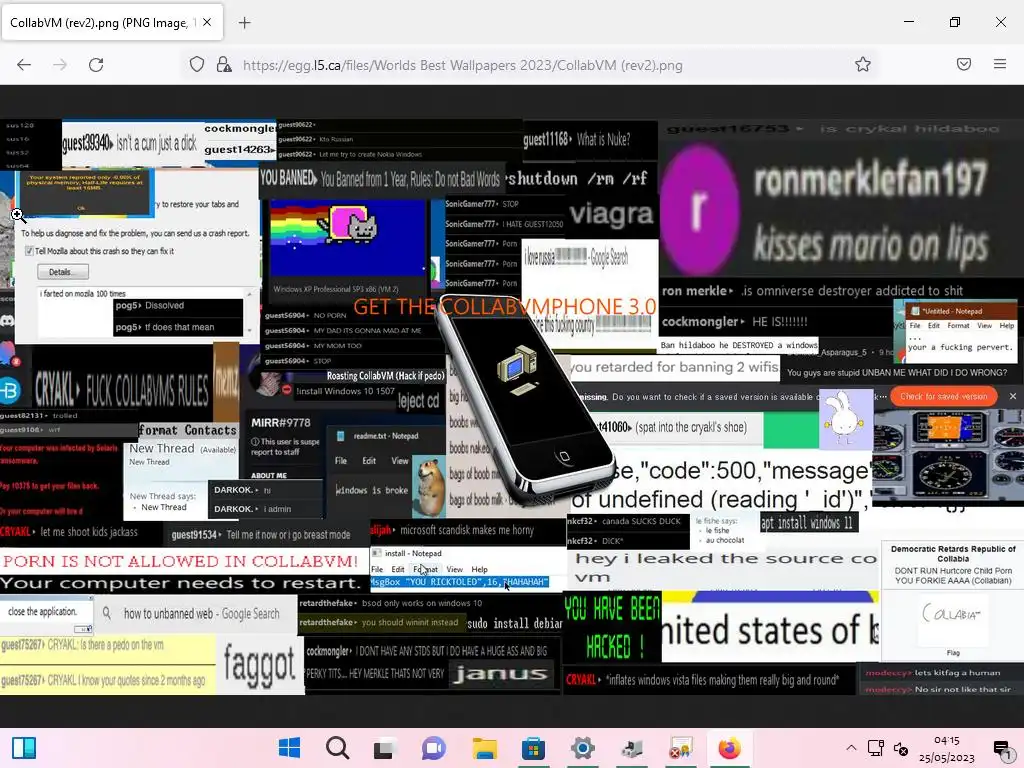Launch the Chat app from the taskbar
This screenshot has height=768, width=1024.
click(x=434, y=748)
